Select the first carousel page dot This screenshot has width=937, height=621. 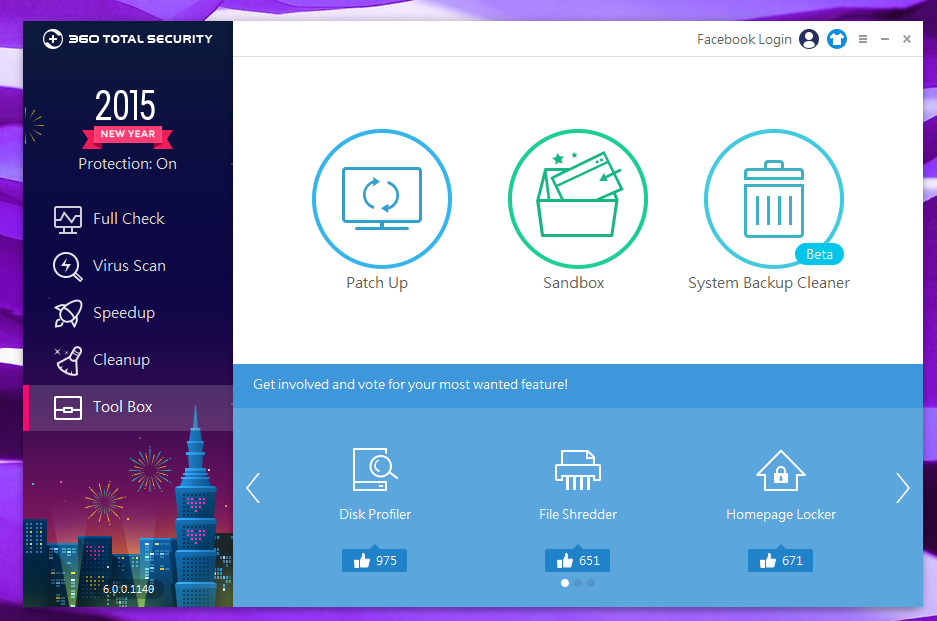[565, 583]
